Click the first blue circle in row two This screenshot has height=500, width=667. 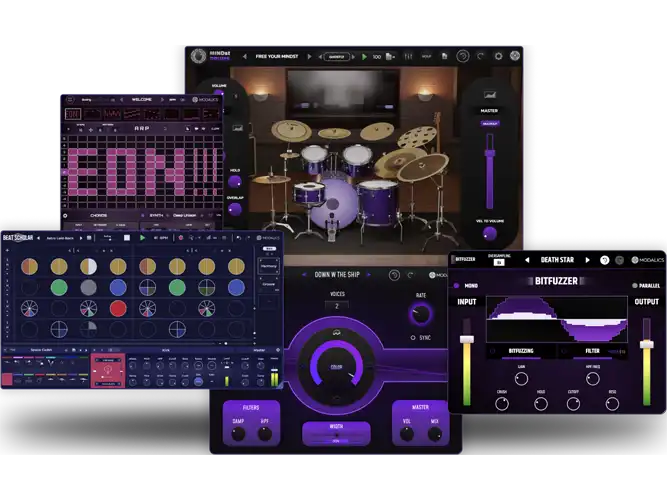118,287
